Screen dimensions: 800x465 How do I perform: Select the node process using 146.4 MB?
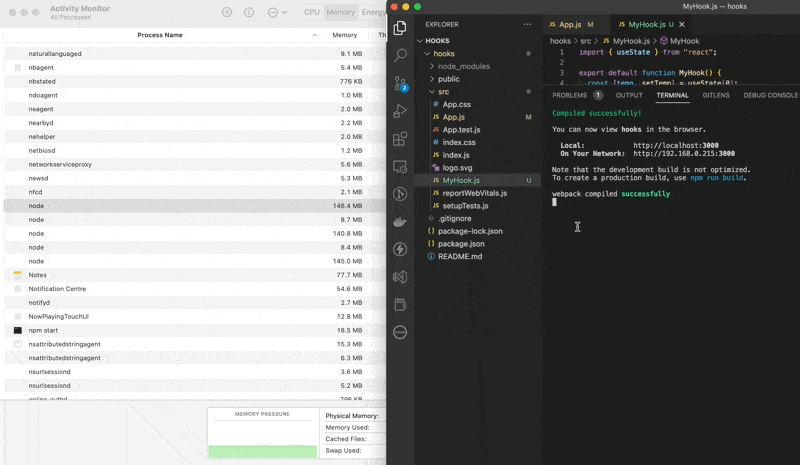[x=195, y=206]
